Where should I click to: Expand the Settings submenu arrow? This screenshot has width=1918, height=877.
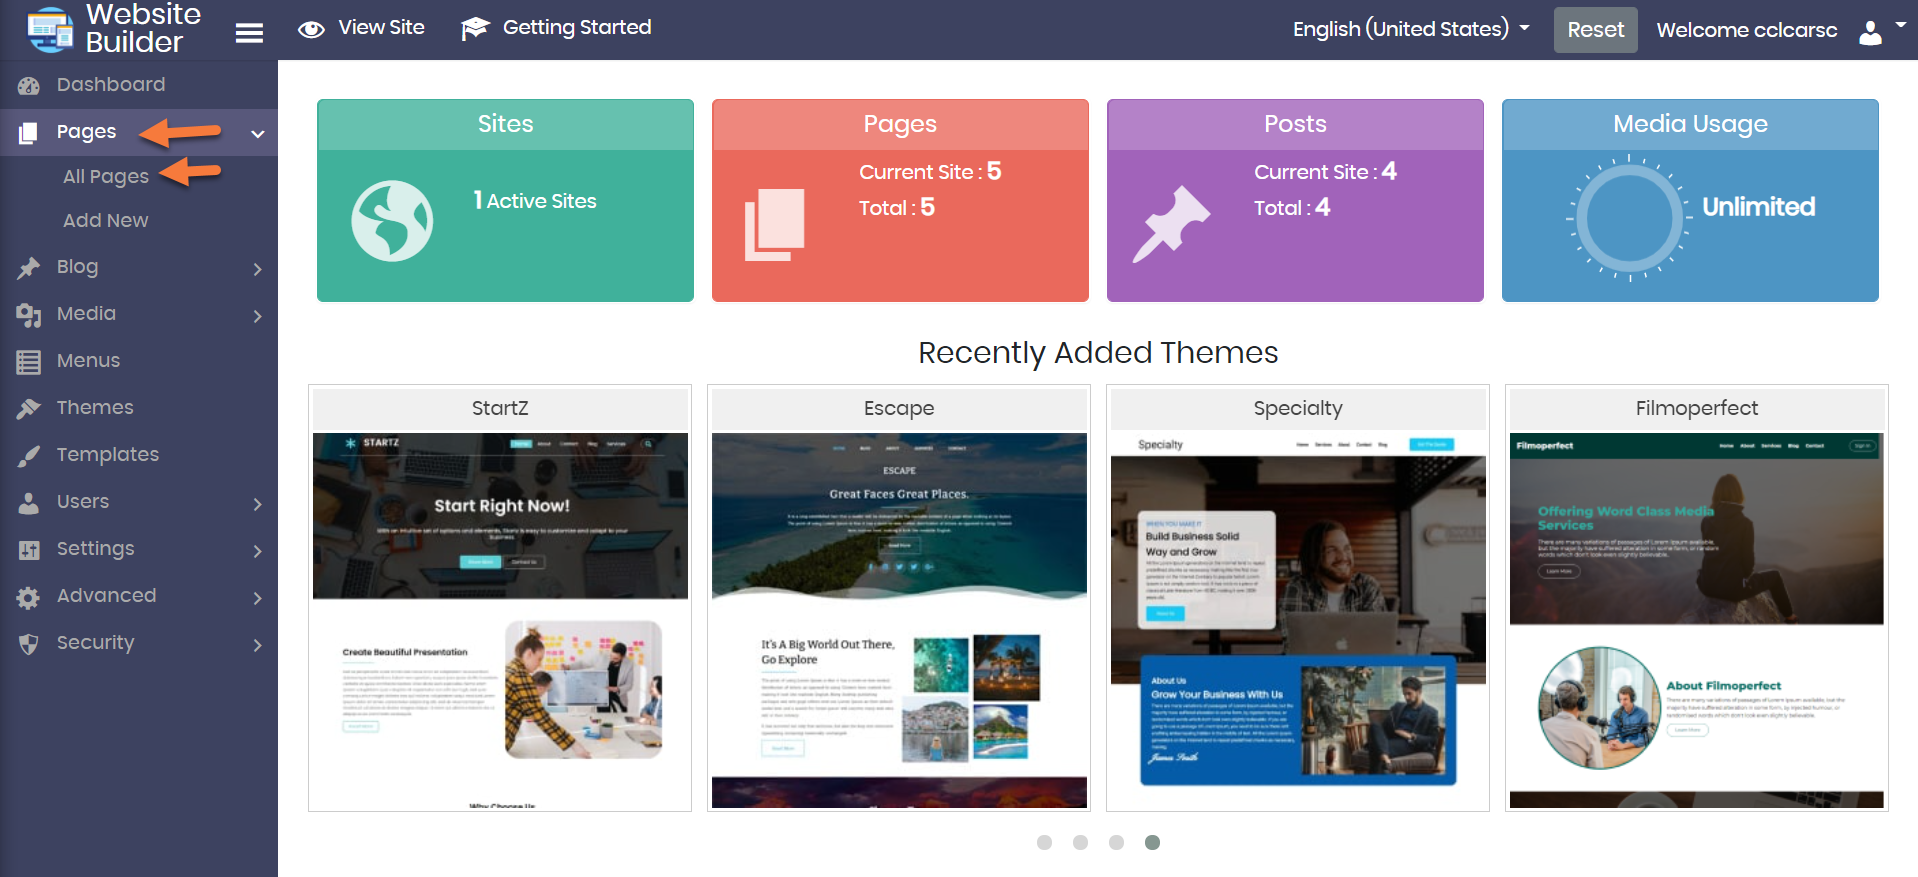click(x=257, y=551)
